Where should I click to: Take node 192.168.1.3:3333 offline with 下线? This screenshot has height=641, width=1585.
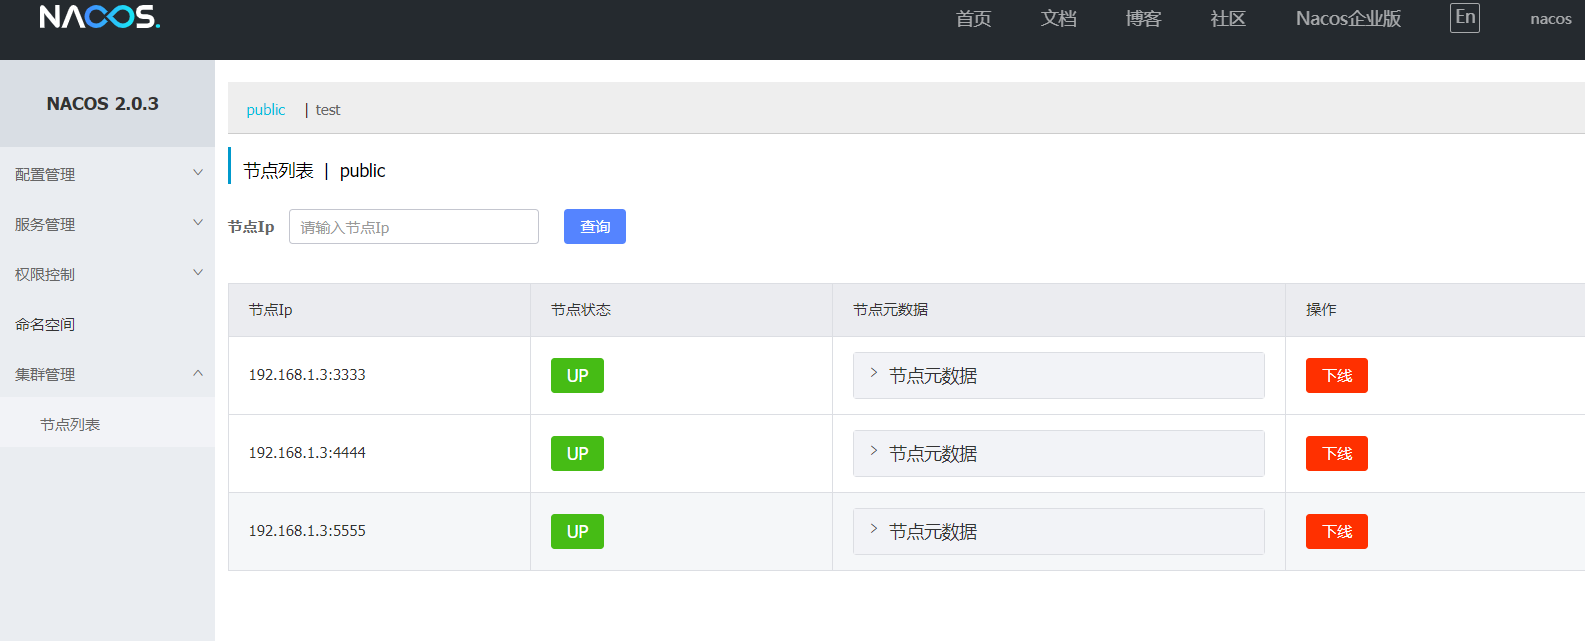pyautogui.click(x=1336, y=375)
